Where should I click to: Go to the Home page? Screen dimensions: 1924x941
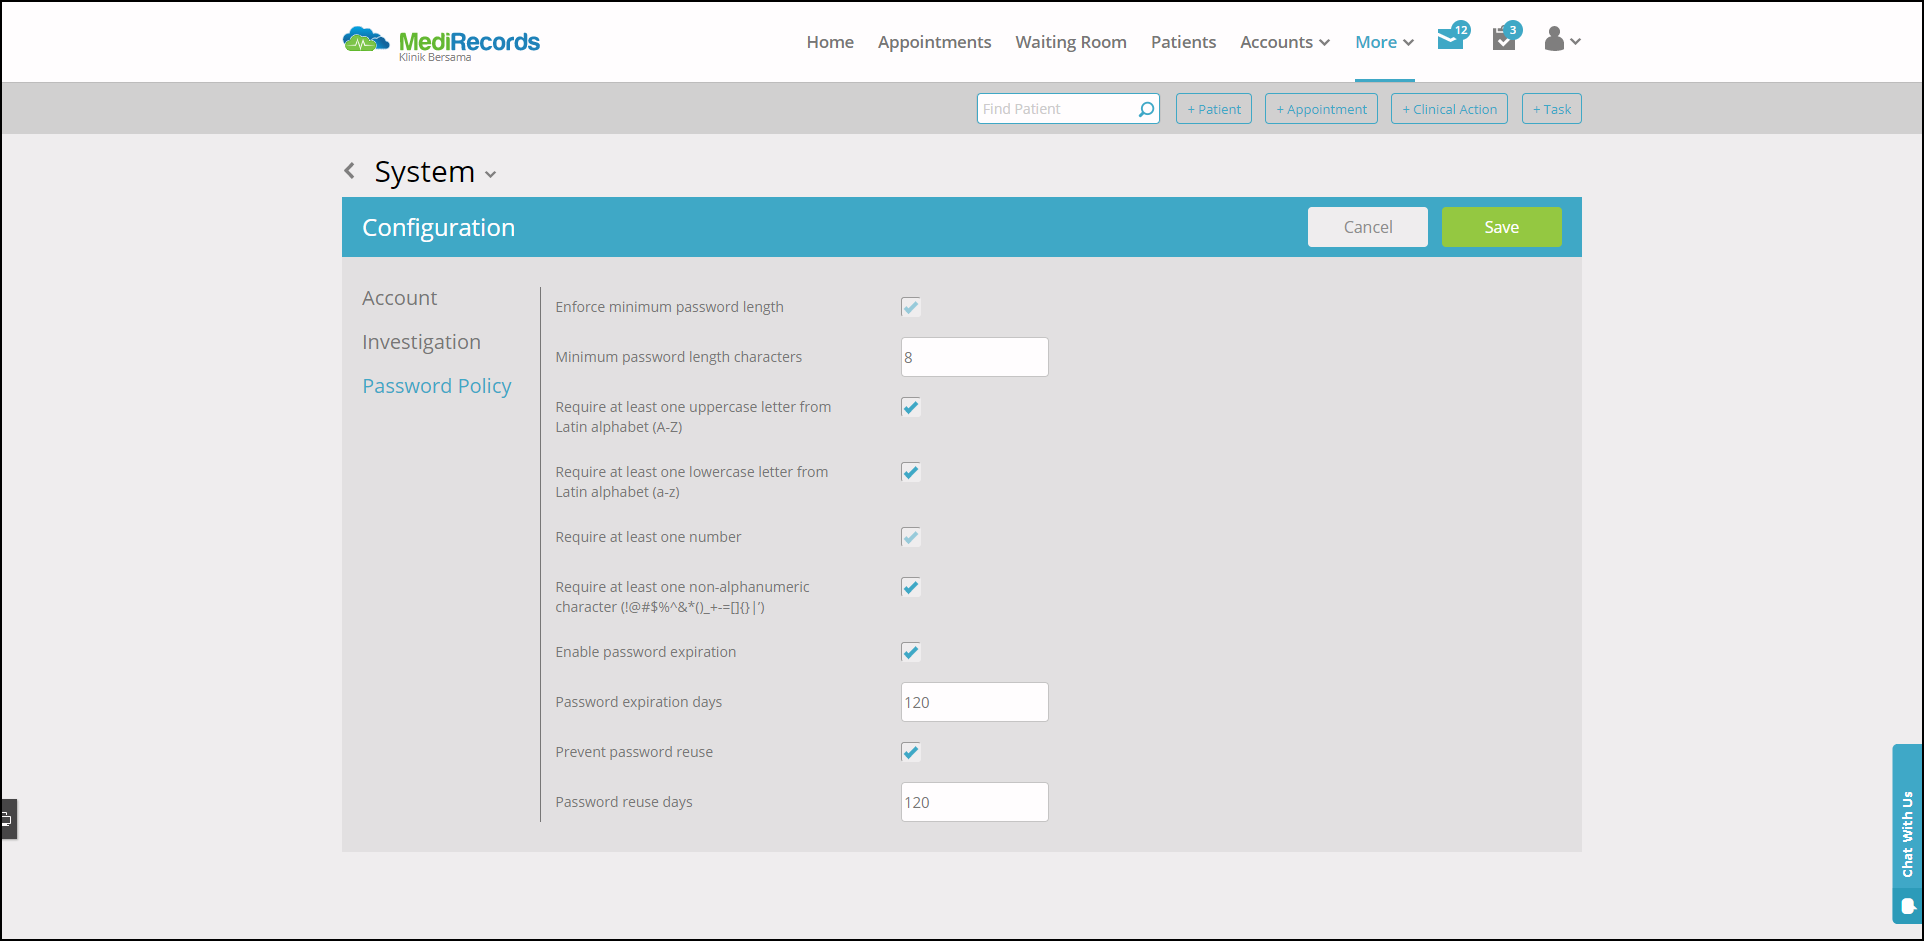click(x=830, y=42)
